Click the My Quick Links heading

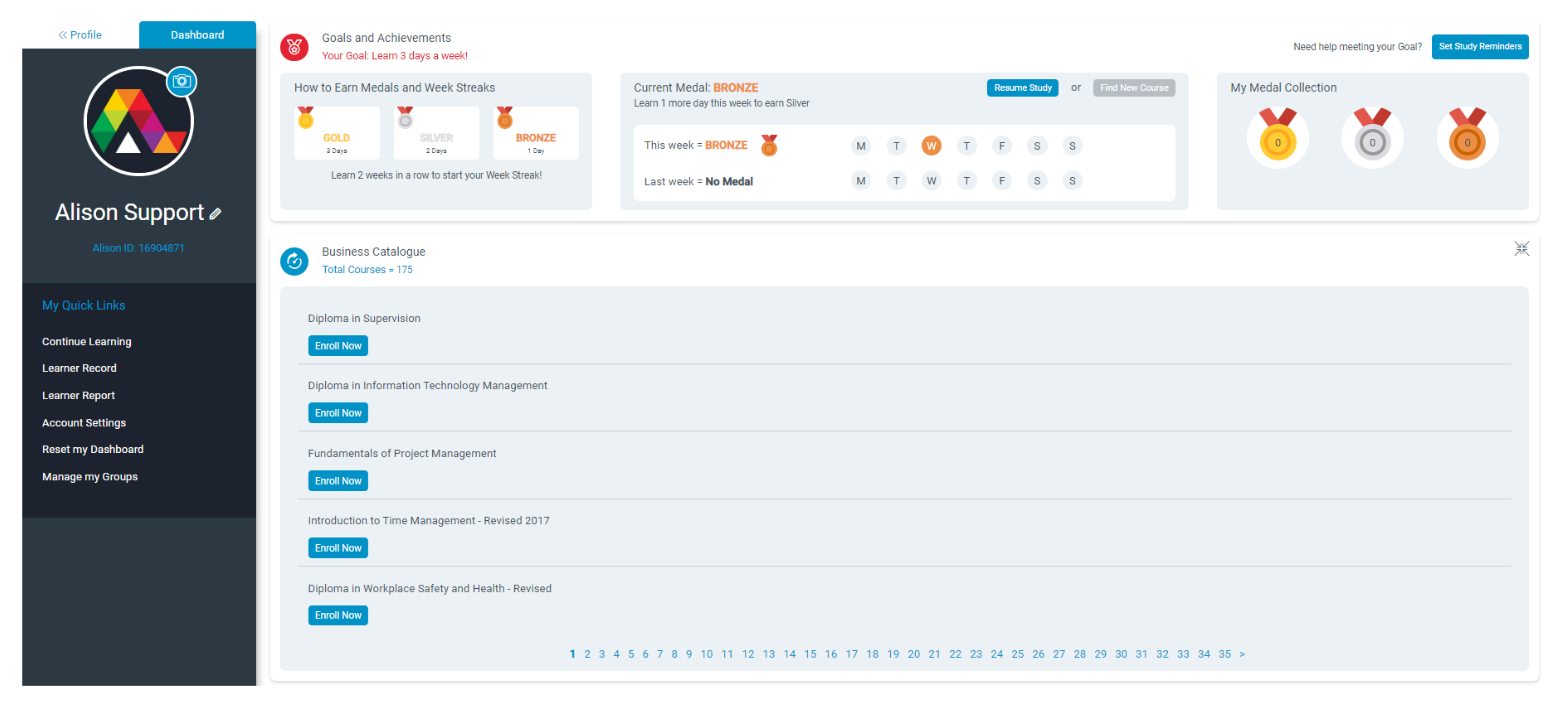point(84,306)
